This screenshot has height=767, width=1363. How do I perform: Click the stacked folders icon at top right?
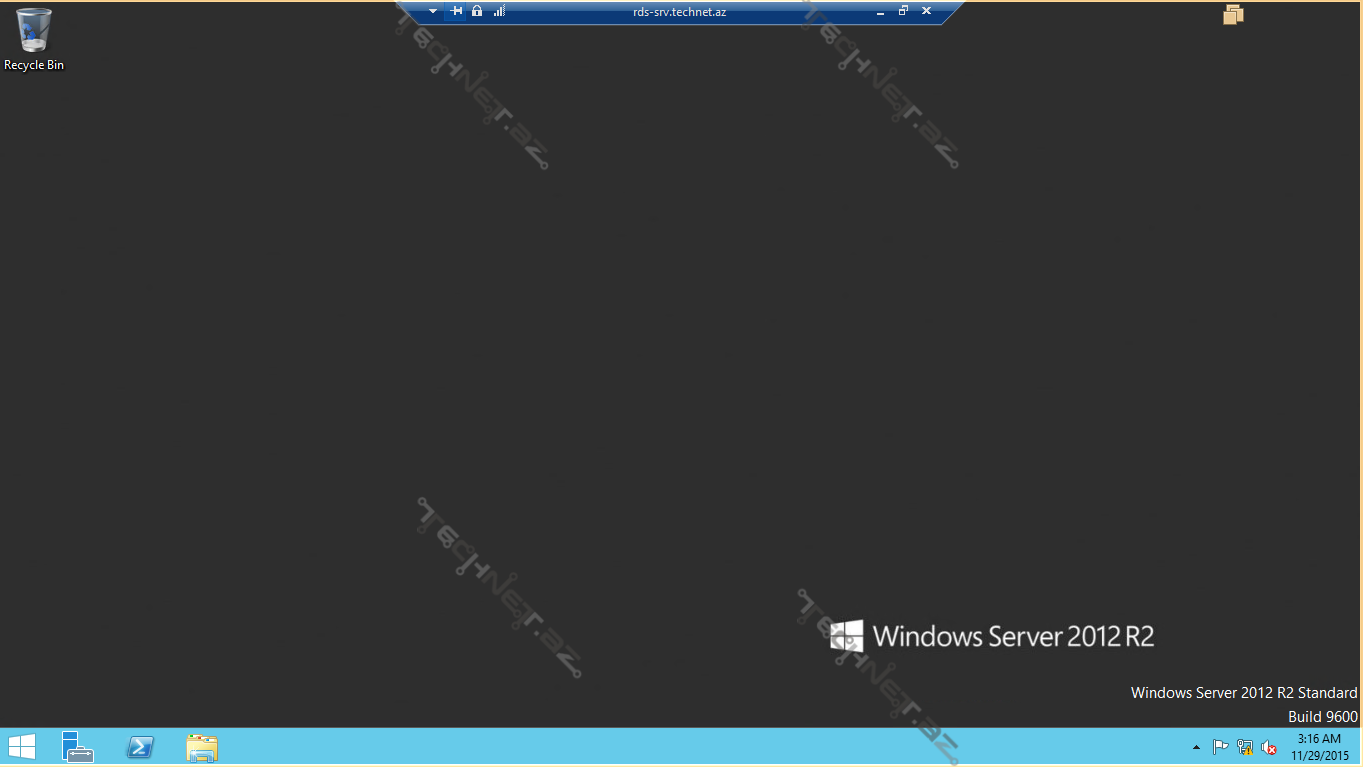coord(1233,14)
